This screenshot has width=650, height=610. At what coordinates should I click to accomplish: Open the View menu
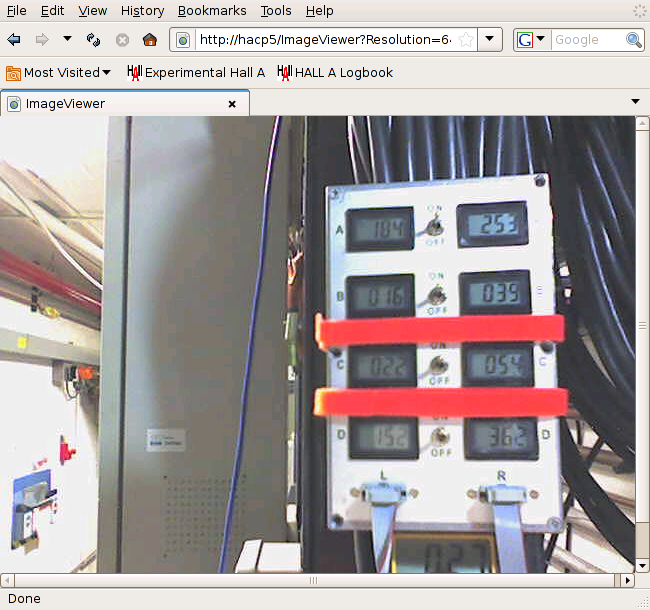pos(92,11)
